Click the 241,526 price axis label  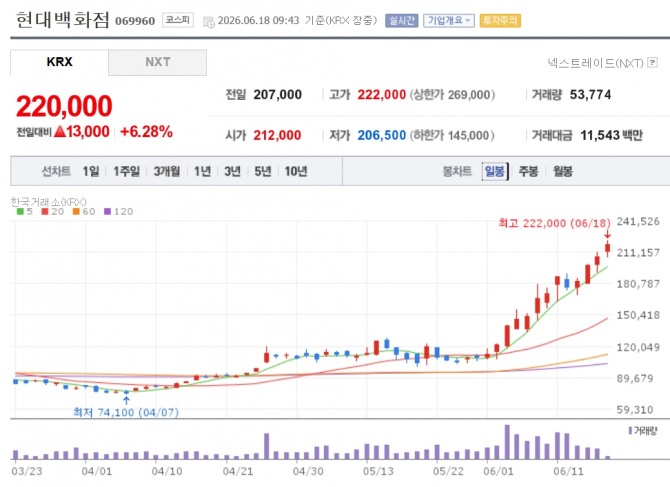[638, 221]
